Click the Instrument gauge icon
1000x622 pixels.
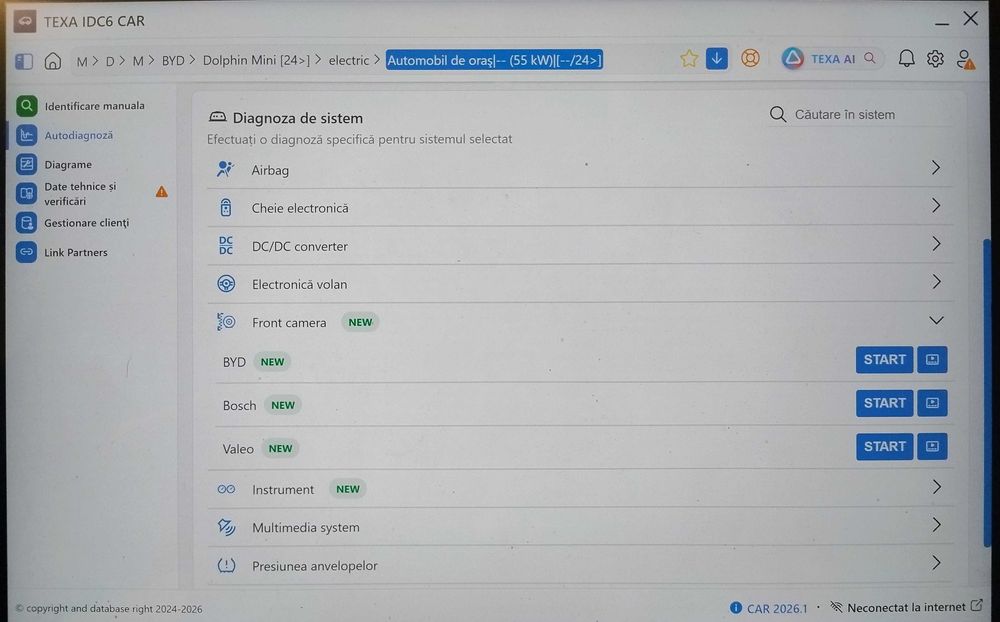pos(226,489)
